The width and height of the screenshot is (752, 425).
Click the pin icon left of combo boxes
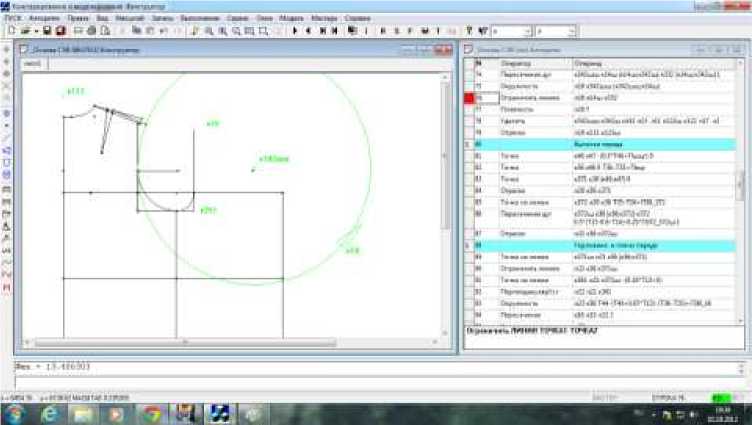470,31
